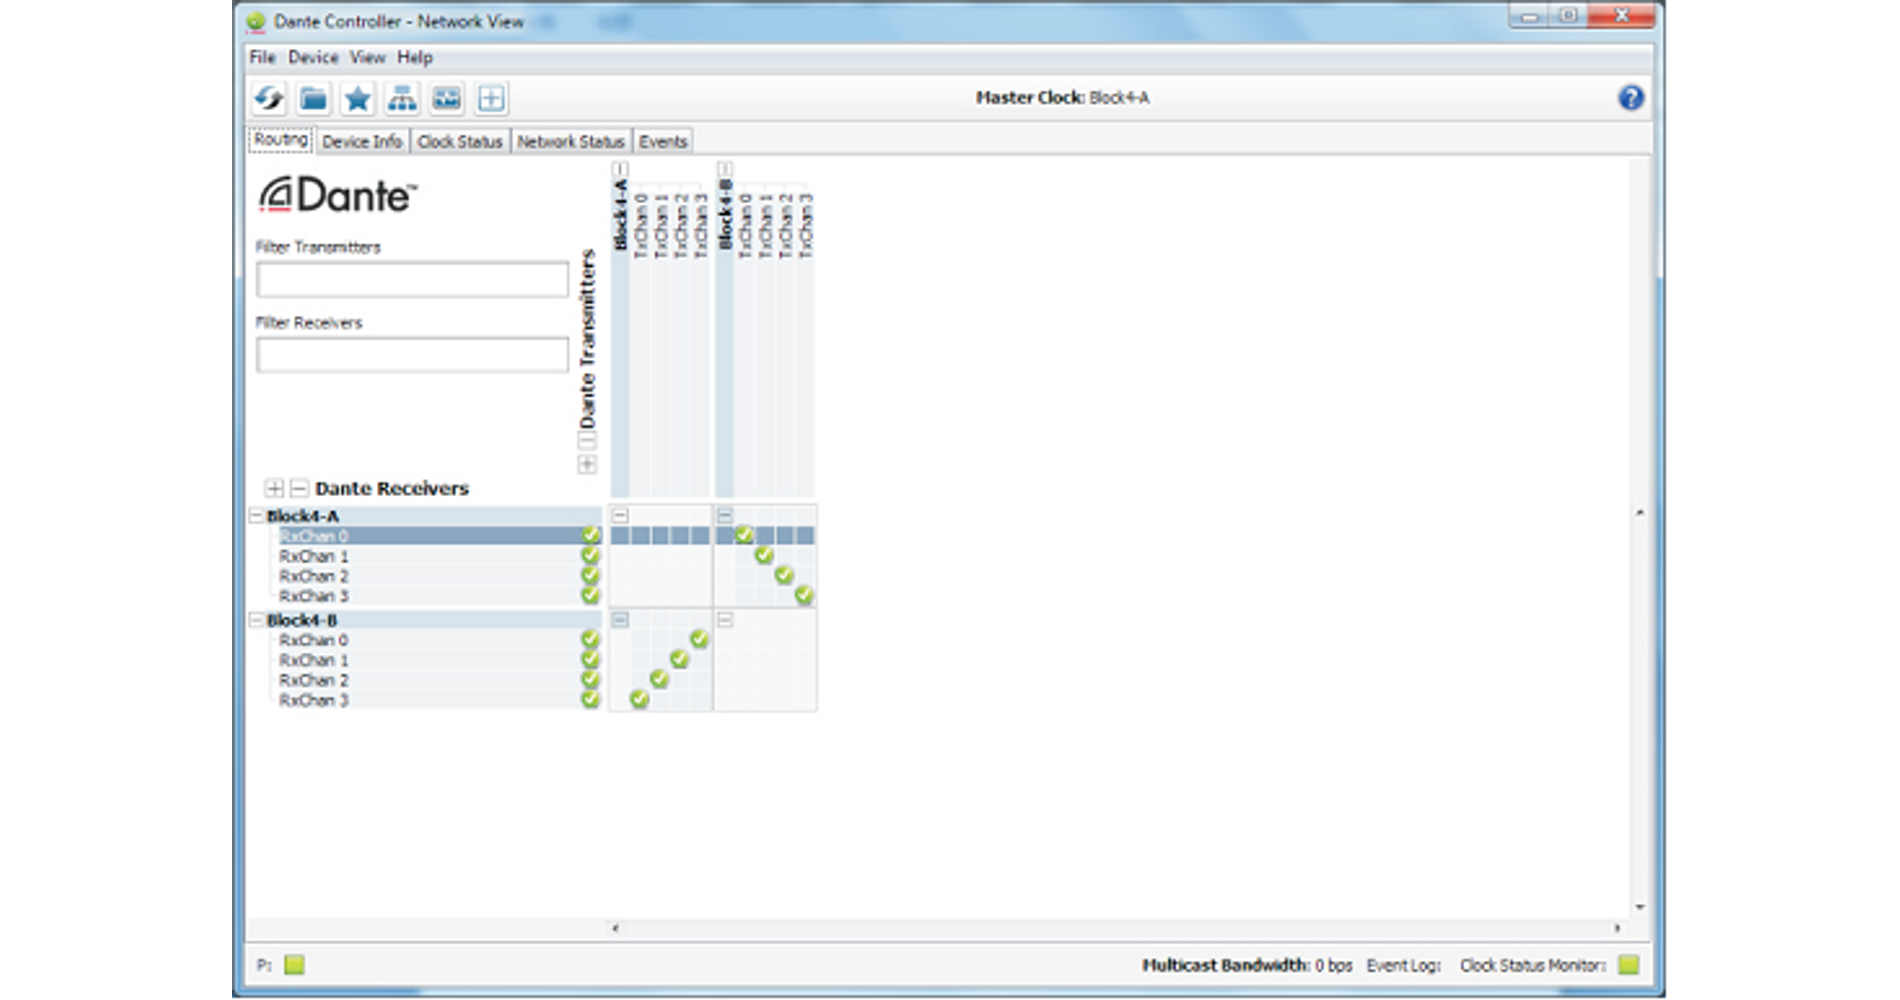This screenshot has height=1000, width=1900.
Task: Click the status check icon for Block4-A RxChan 0
Action: point(590,536)
